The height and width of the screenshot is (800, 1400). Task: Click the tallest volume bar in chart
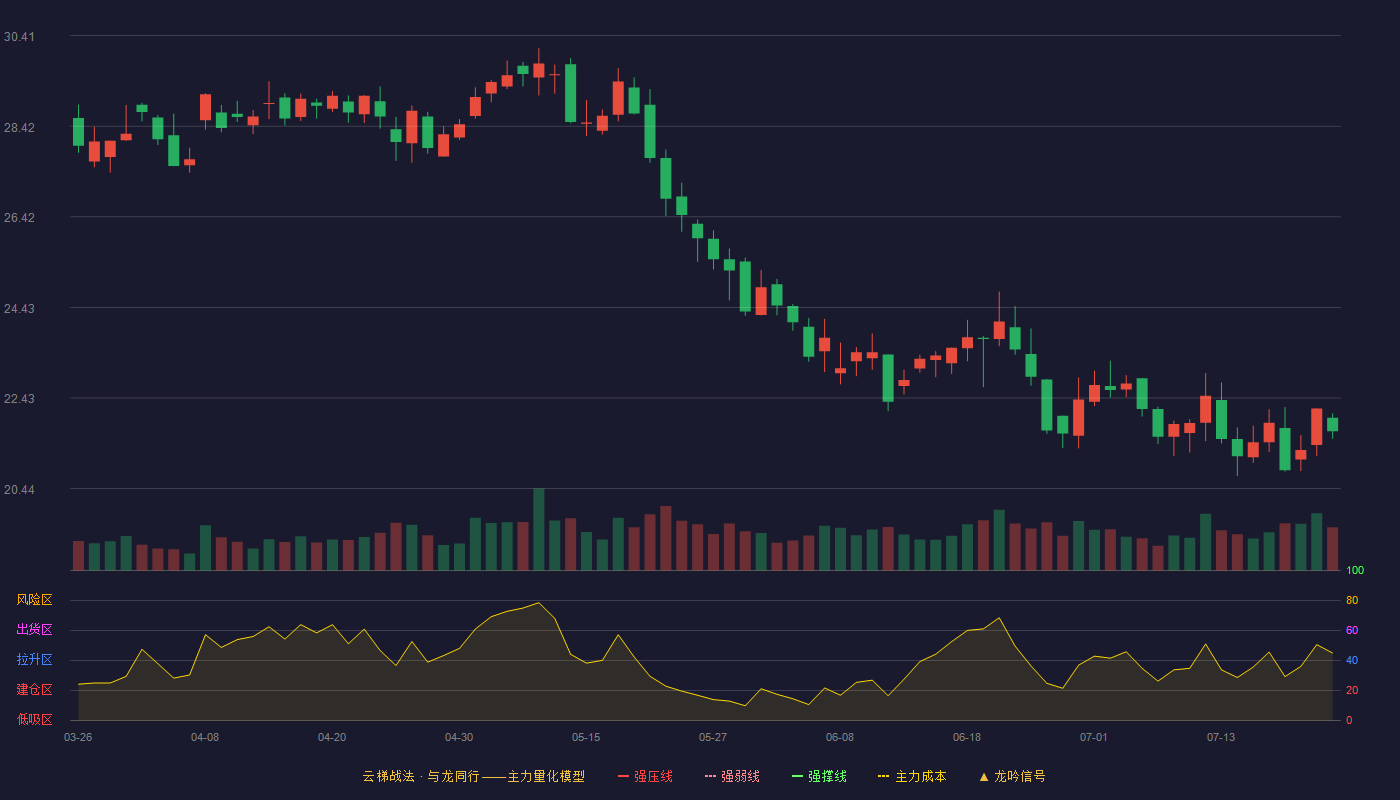click(x=539, y=529)
